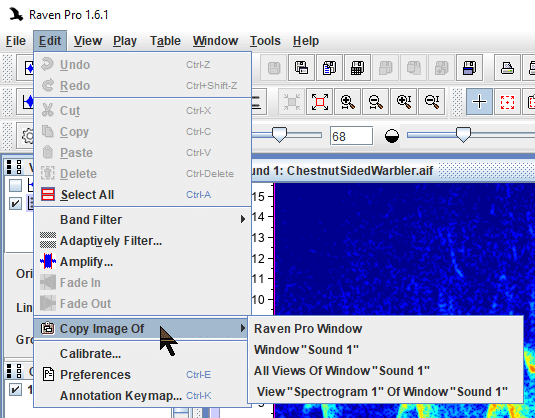Click the save-all disk icon with grid
This screenshot has height=418, width=535.
pyautogui.click(x=357, y=68)
